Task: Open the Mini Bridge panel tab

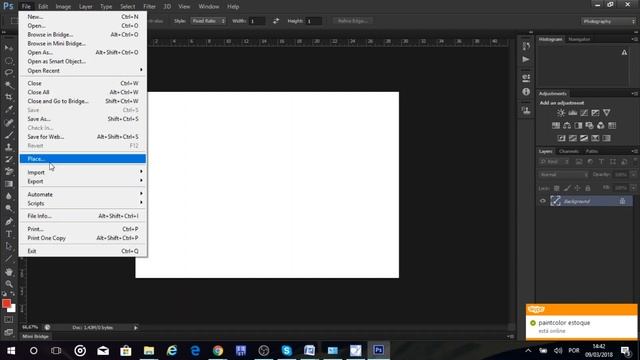Action: (x=36, y=336)
